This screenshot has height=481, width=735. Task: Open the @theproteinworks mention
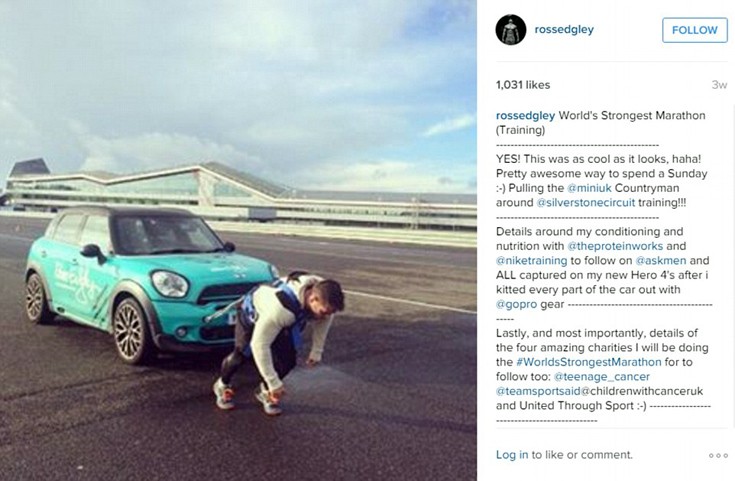coord(615,246)
